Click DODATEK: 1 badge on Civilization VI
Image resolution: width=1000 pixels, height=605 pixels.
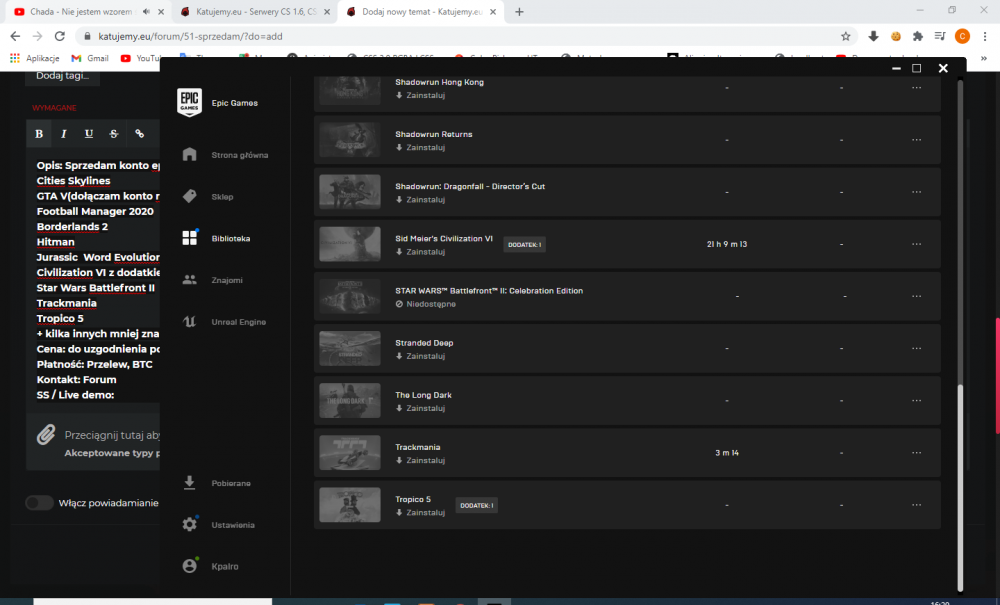tap(524, 245)
